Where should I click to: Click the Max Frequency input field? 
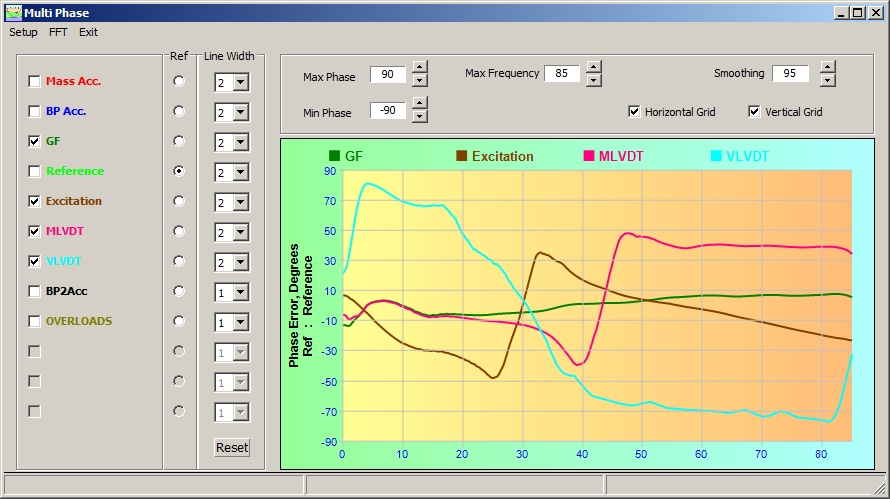pos(562,73)
